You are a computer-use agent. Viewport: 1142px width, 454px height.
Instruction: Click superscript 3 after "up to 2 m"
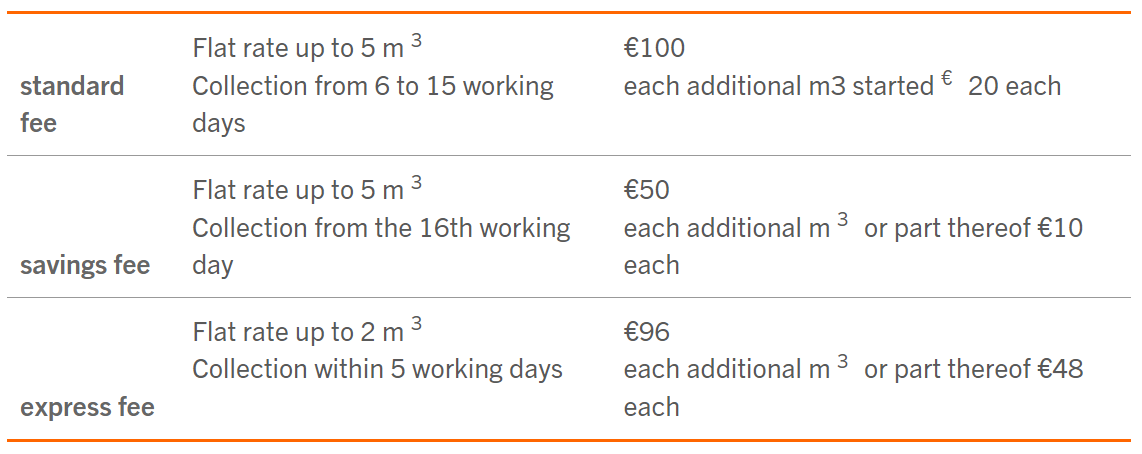(416, 324)
